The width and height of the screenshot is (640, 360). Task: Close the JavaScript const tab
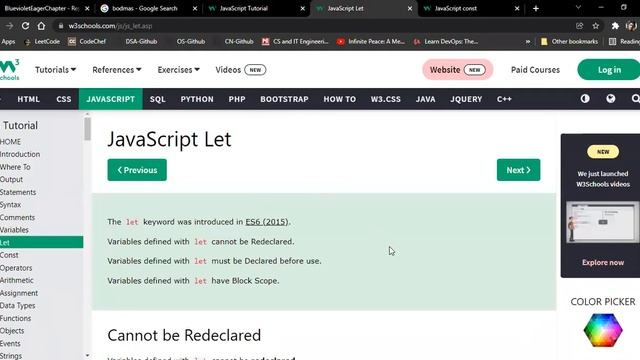click(x=517, y=8)
